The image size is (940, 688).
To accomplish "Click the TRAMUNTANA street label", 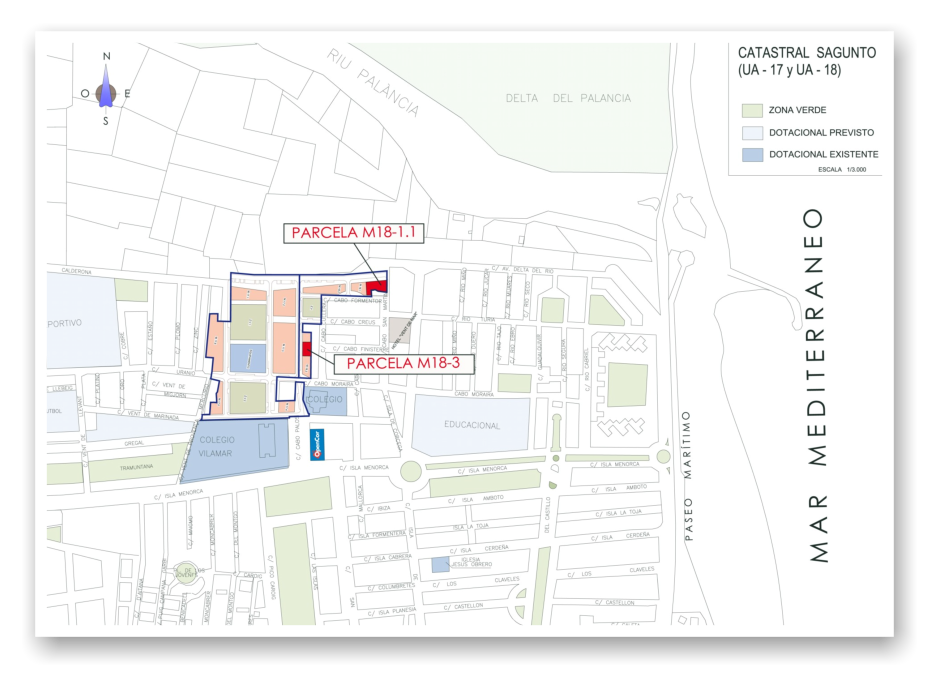I will point(137,467).
